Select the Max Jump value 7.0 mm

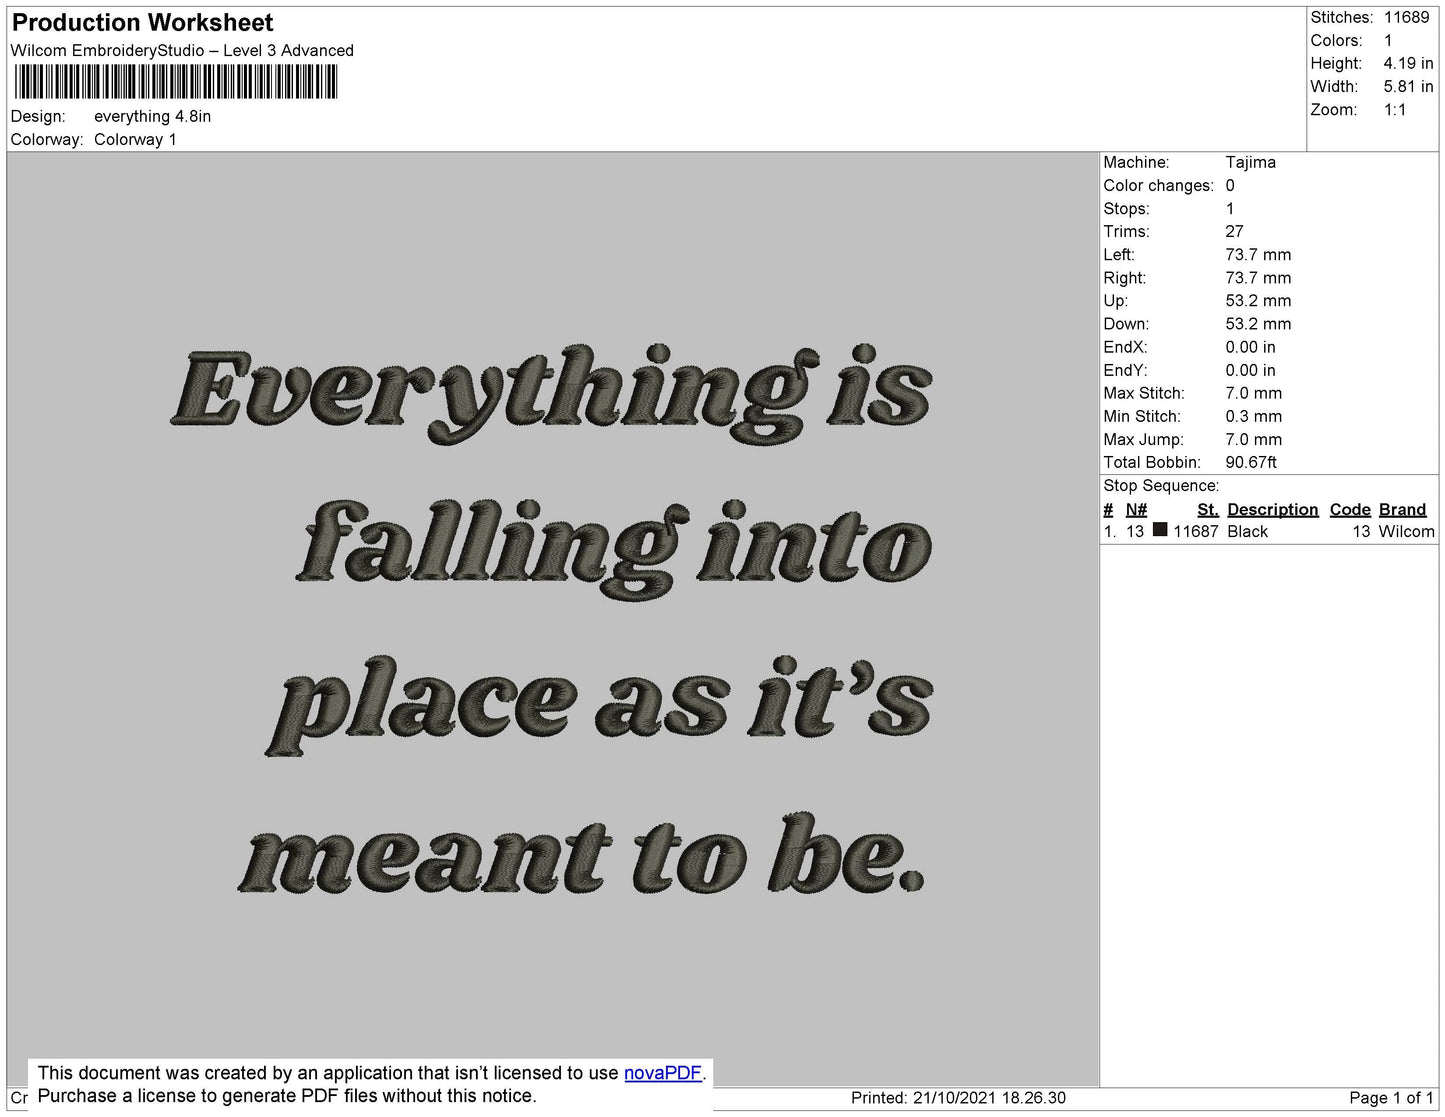pos(1253,439)
